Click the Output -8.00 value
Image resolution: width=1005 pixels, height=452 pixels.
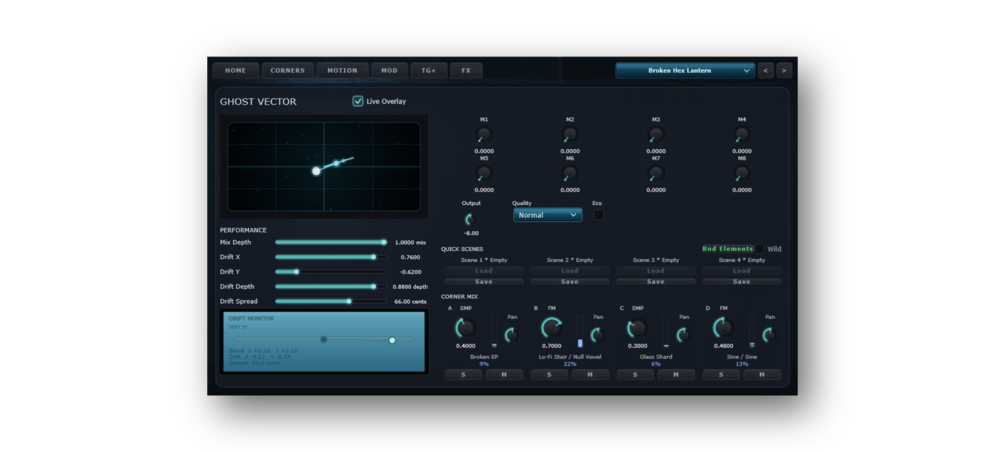471,233
